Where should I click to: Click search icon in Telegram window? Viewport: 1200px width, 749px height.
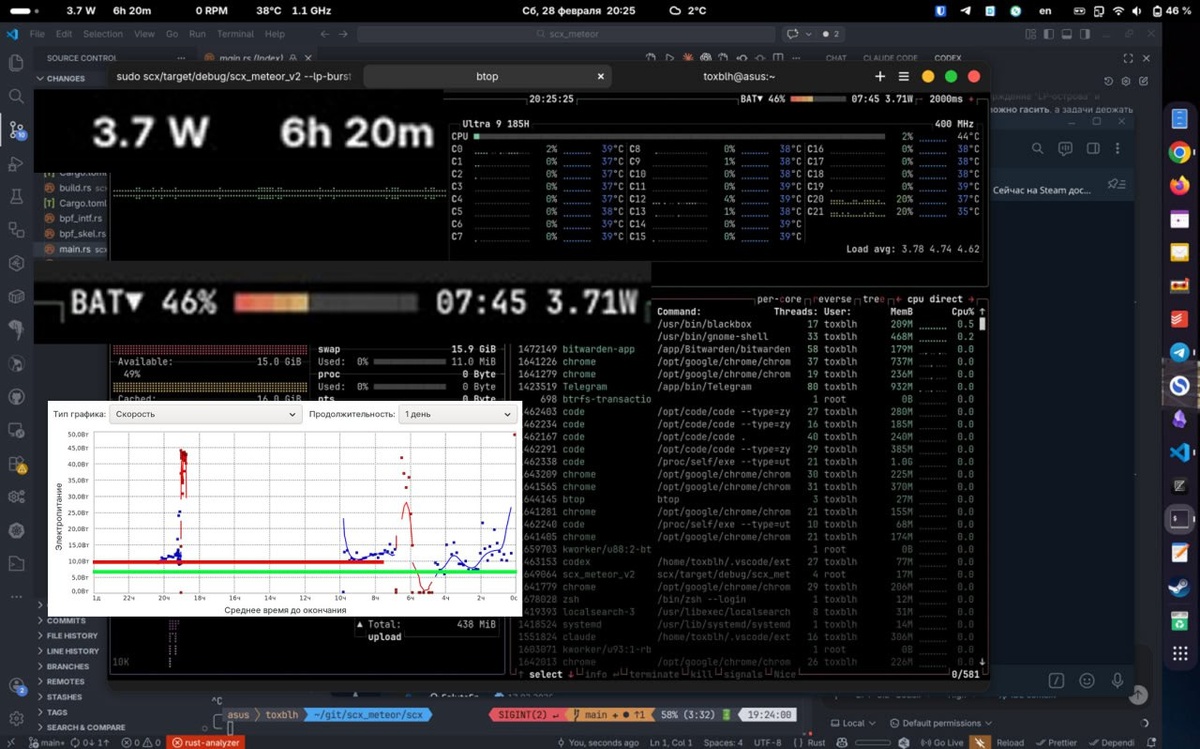tap(1037, 149)
